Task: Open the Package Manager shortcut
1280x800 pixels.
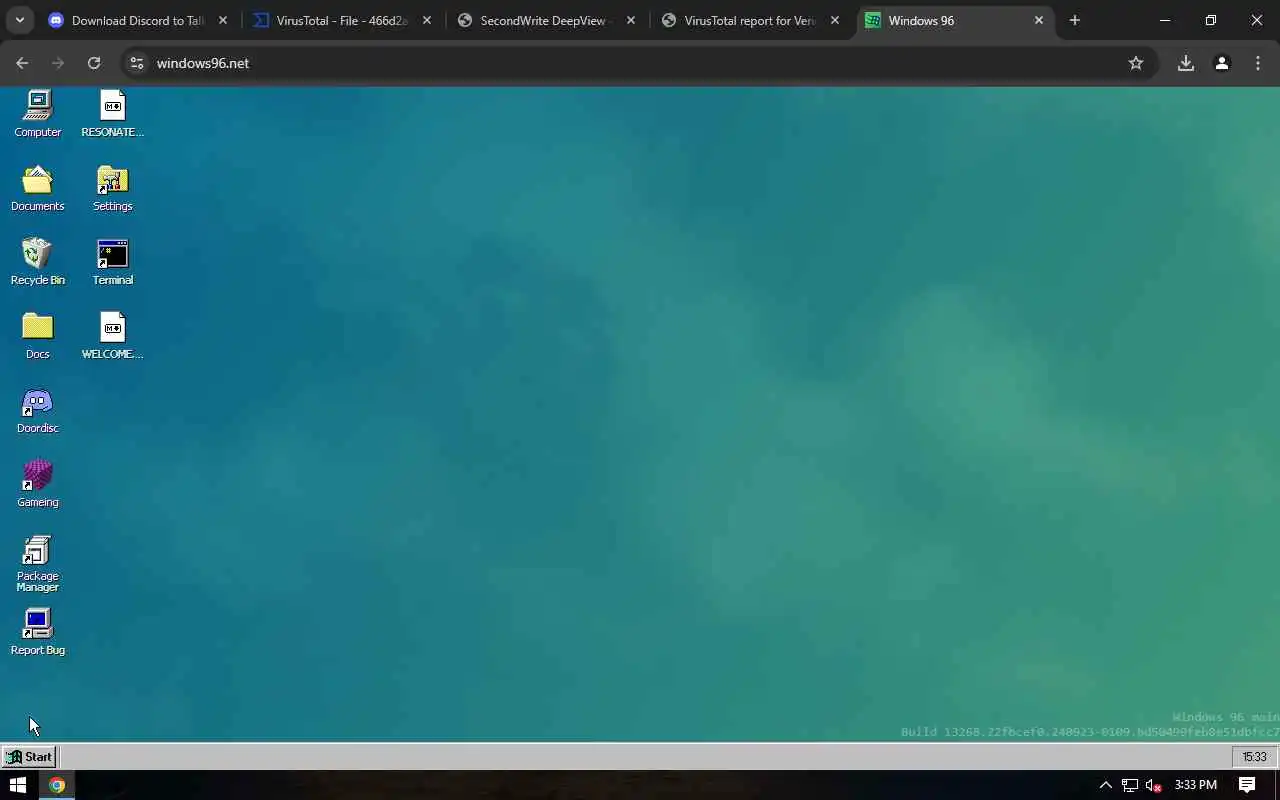Action: coord(38,563)
